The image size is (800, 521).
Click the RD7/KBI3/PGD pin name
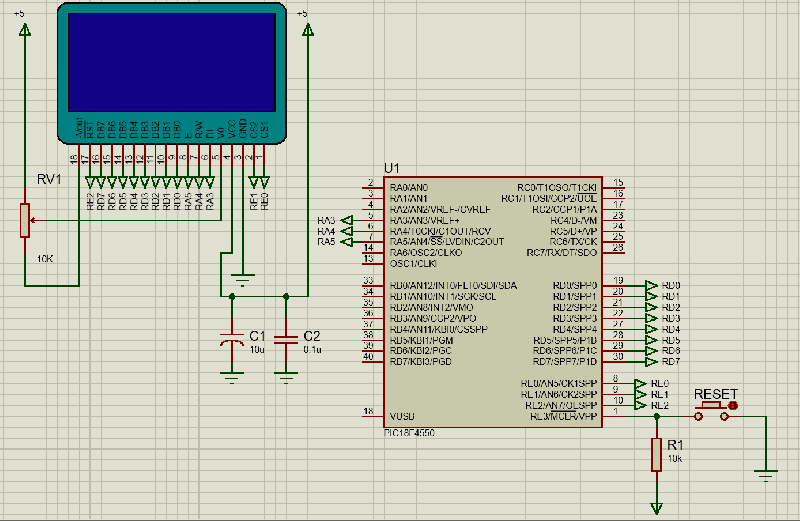[420, 362]
